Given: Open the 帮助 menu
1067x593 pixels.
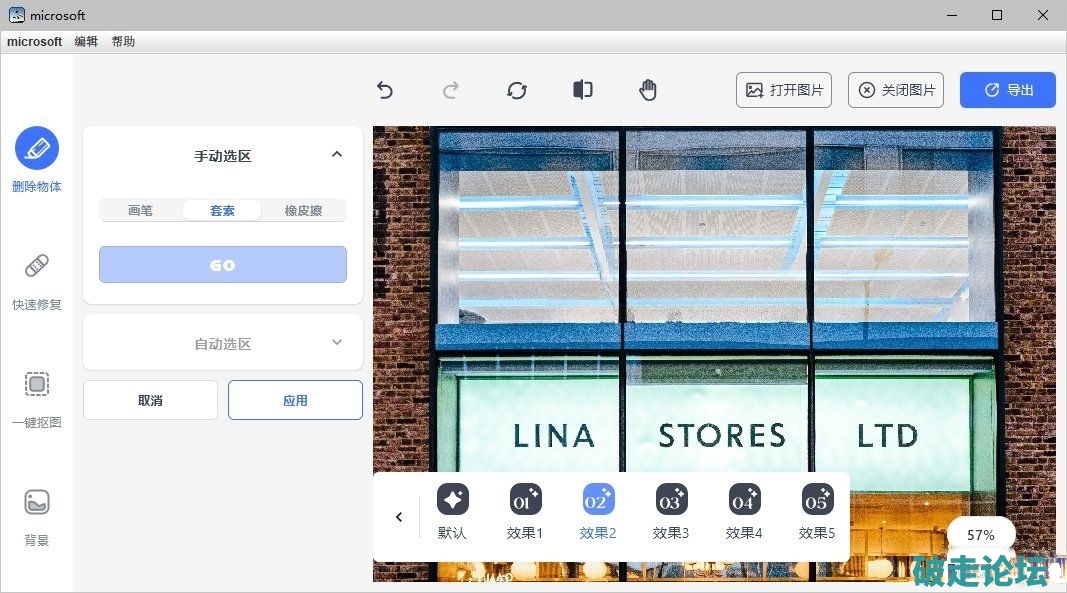Looking at the screenshot, I should (x=123, y=42).
